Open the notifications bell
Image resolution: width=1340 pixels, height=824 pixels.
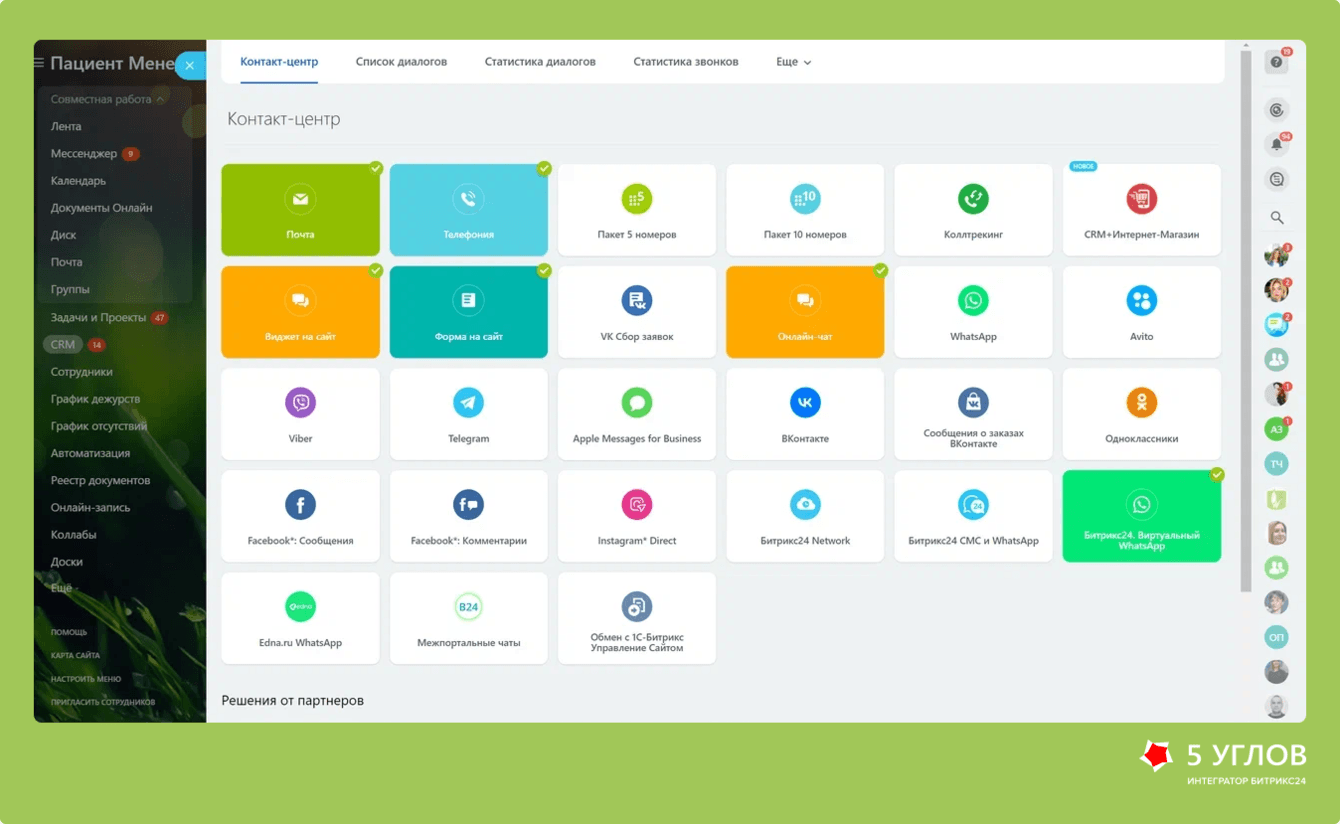click(x=1276, y=145)
